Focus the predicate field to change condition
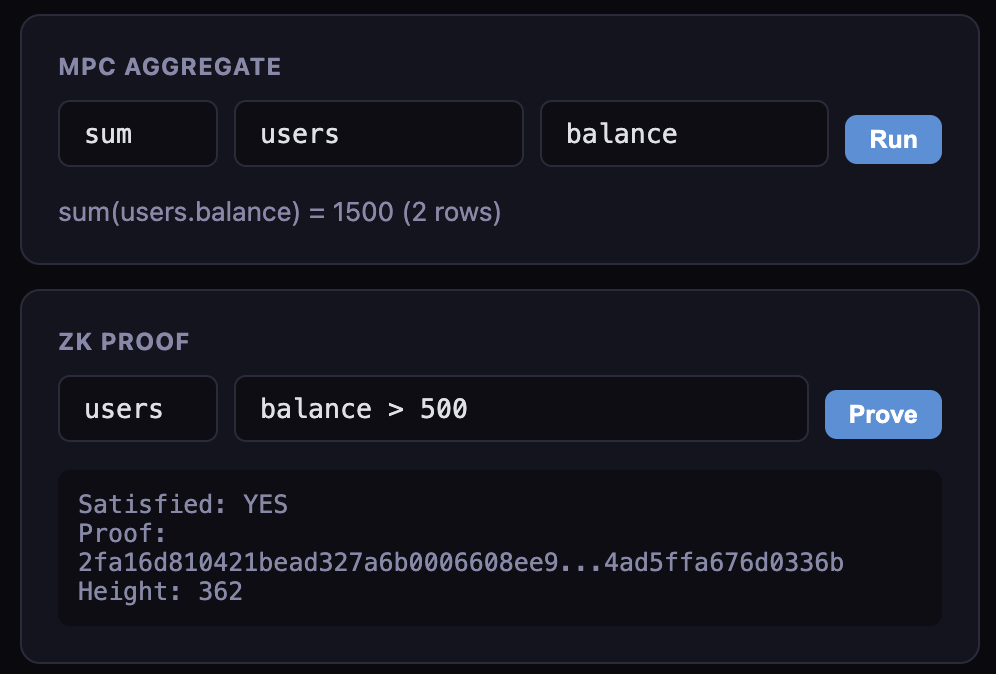 [520, 408]
